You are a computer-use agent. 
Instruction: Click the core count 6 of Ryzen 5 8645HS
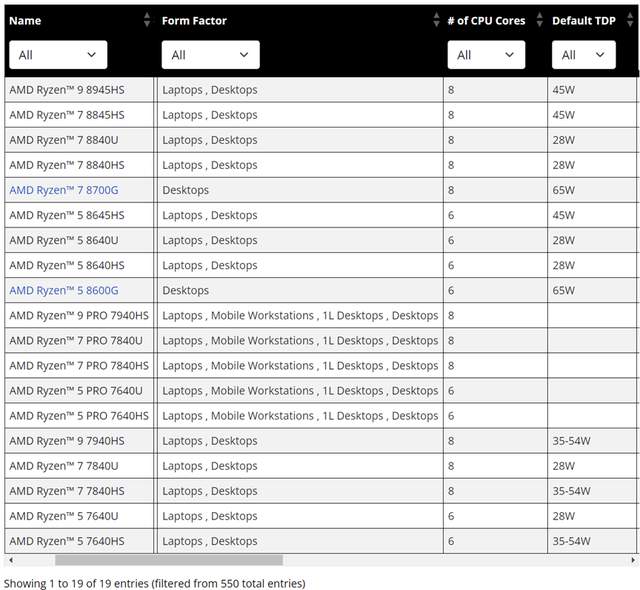point(451,215)
